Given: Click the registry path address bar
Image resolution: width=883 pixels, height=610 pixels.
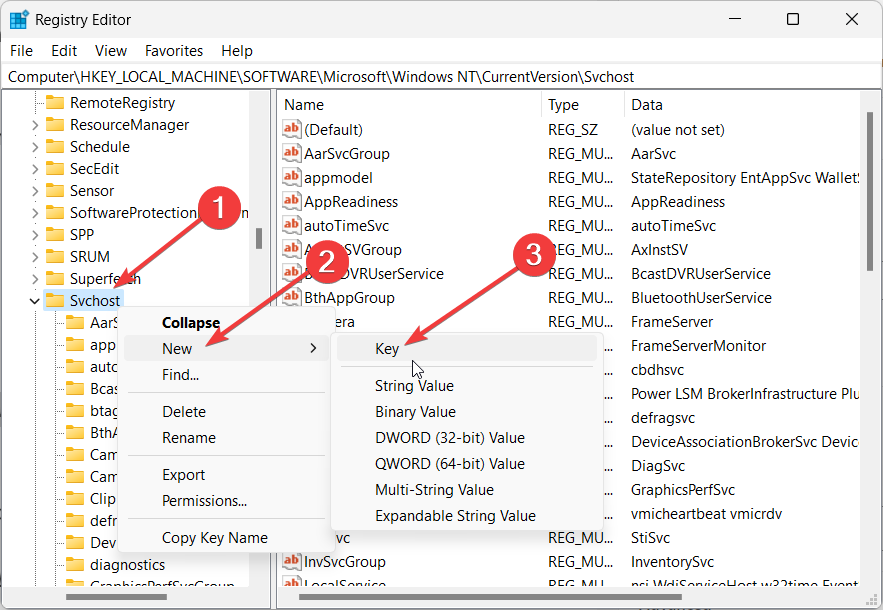Looking at the screenshot, I should (442, 77).
